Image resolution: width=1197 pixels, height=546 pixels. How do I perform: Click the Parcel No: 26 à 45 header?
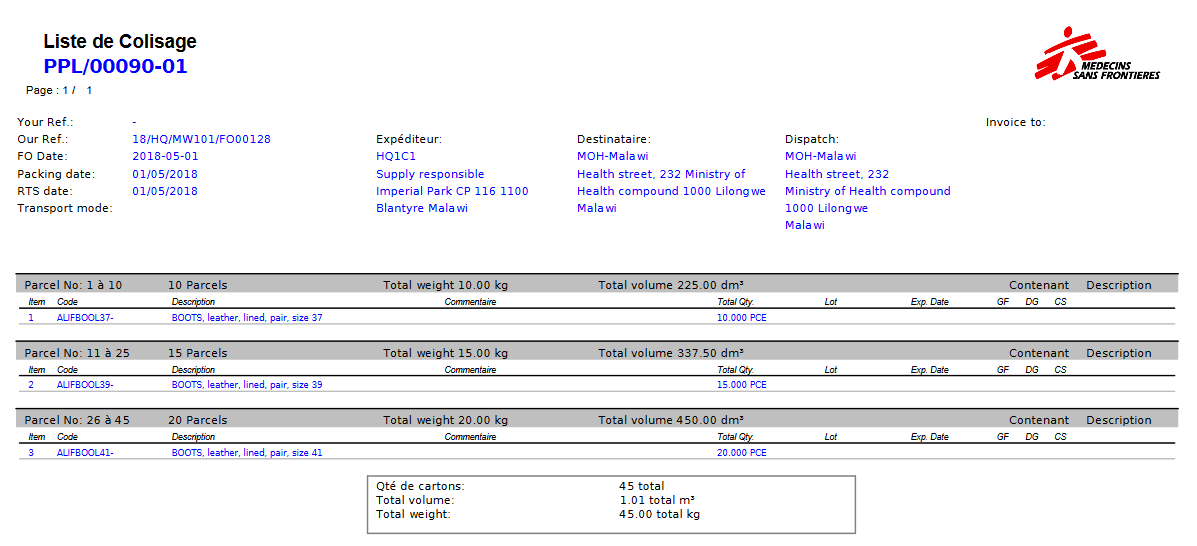pos(76,420)
